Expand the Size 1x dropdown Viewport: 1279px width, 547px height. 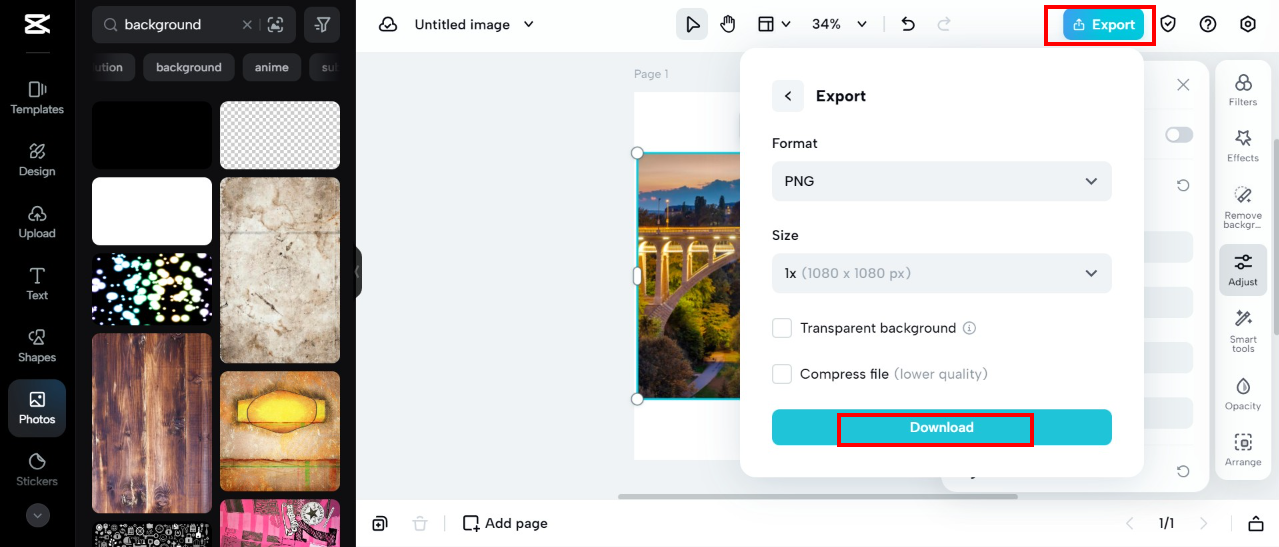[941, 273]
